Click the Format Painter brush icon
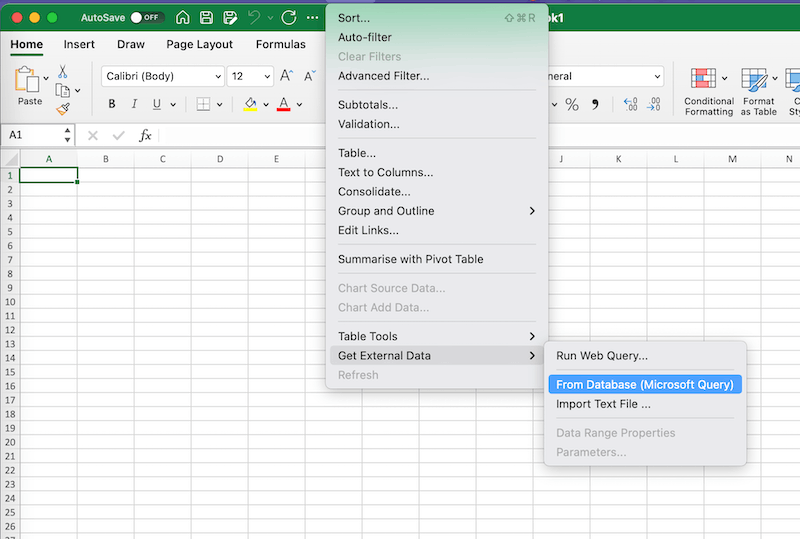 pyautogui.click(x=63, y=108)
